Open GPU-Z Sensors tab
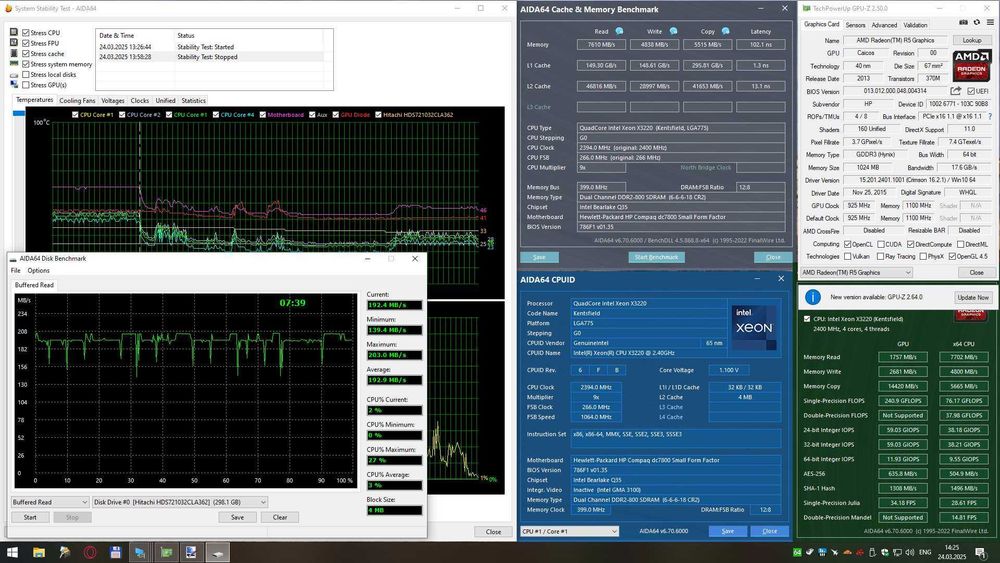This screenshot has height=563, width=1000. (x=855, y=25)
